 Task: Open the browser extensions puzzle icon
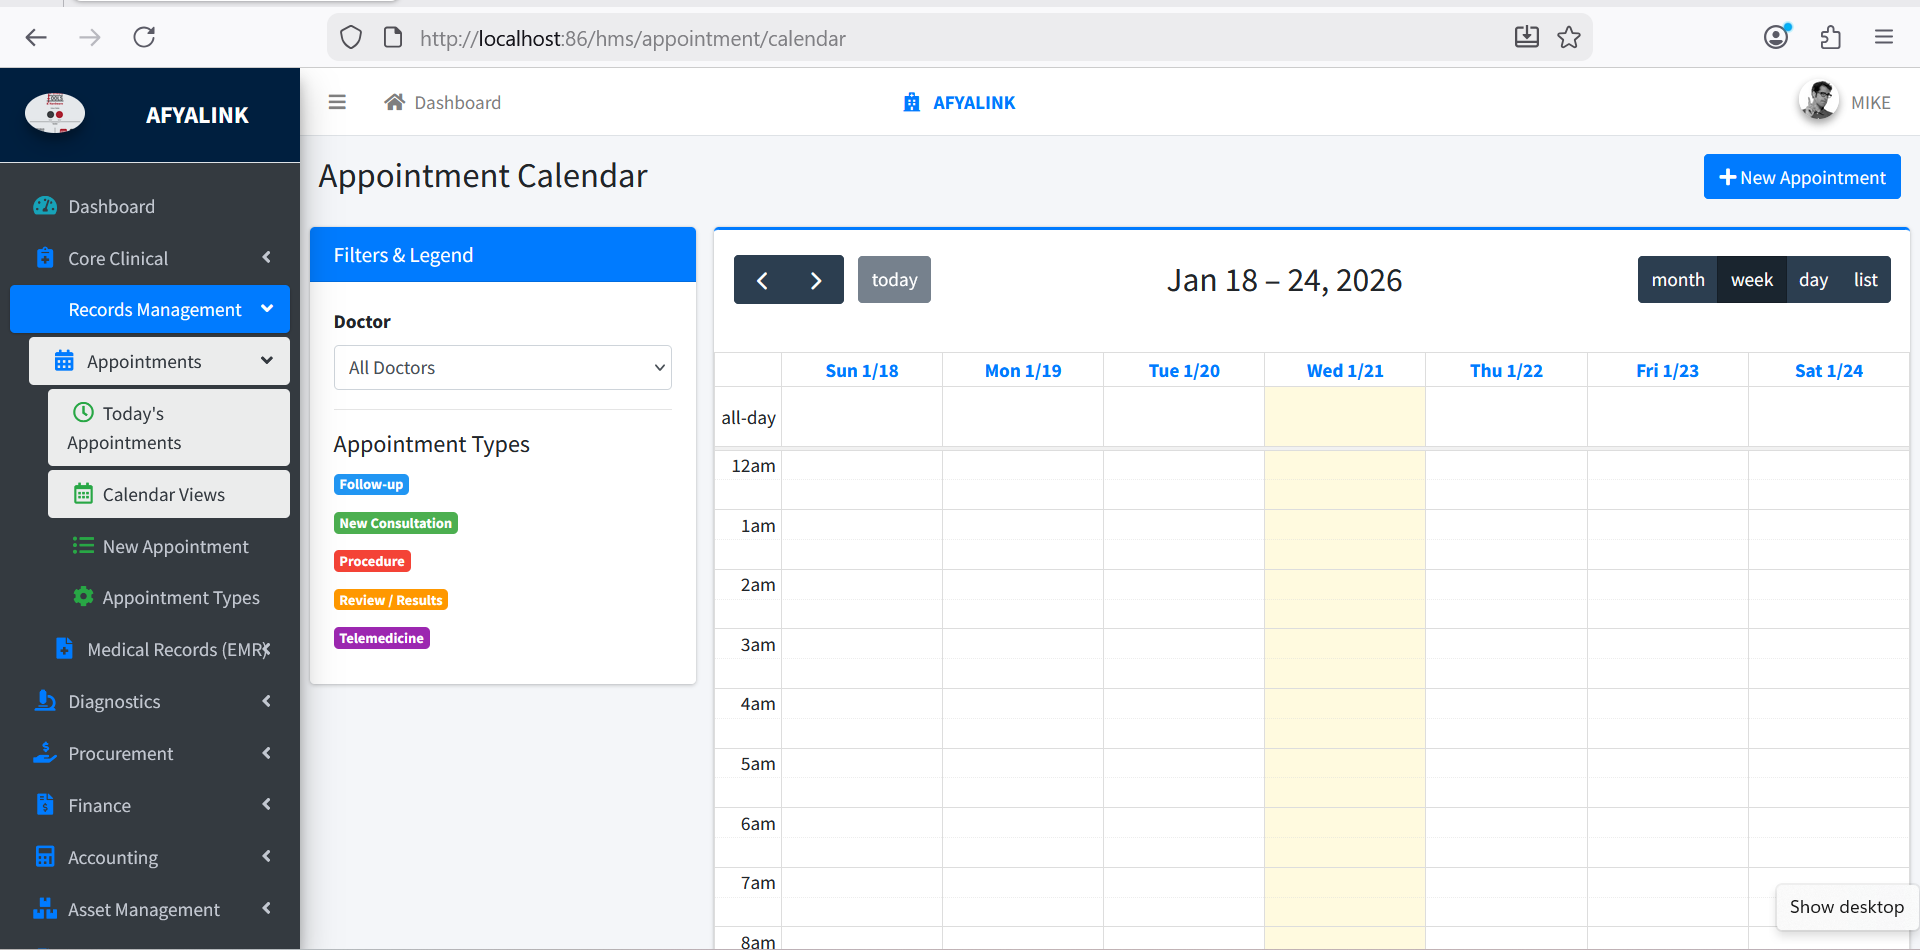click(x=1830, y=38)
